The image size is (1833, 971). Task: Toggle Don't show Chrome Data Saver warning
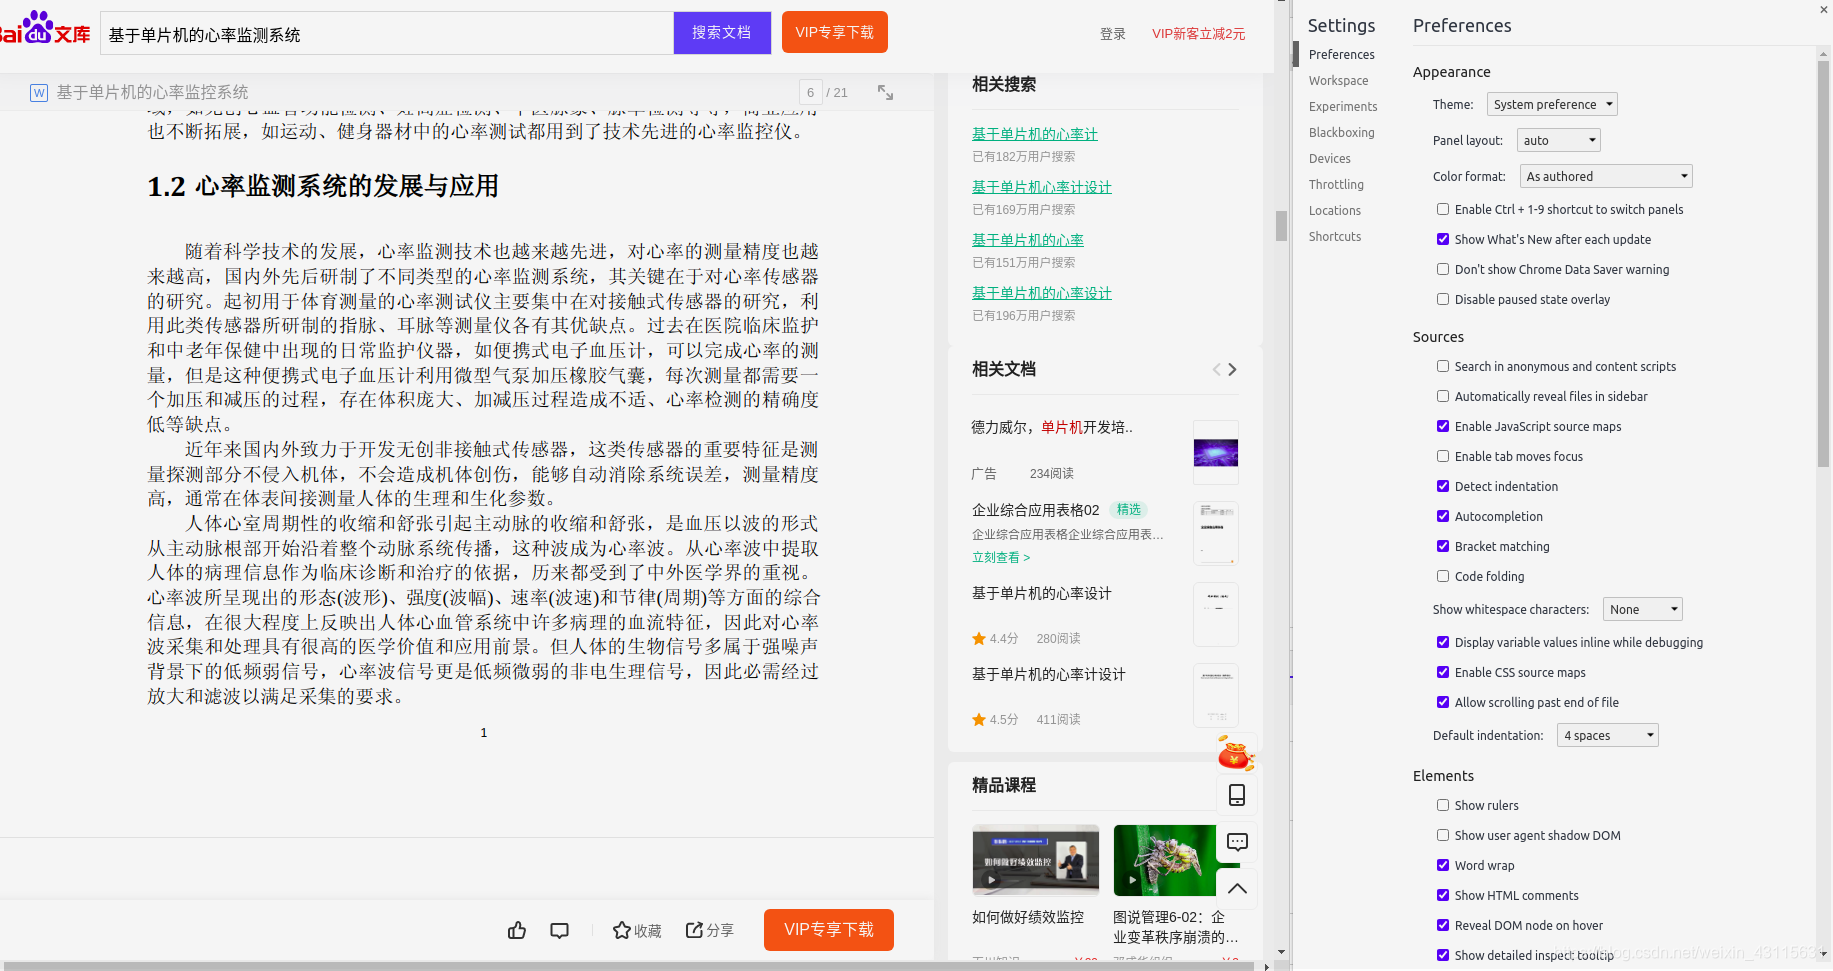point(1443,269)
